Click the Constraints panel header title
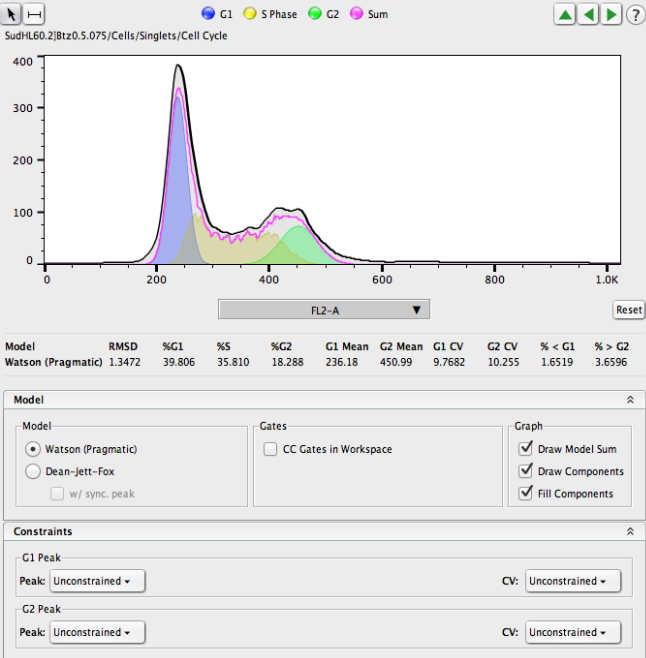The image size is (646, 658). pyautogui.click(x=43, y=532)
